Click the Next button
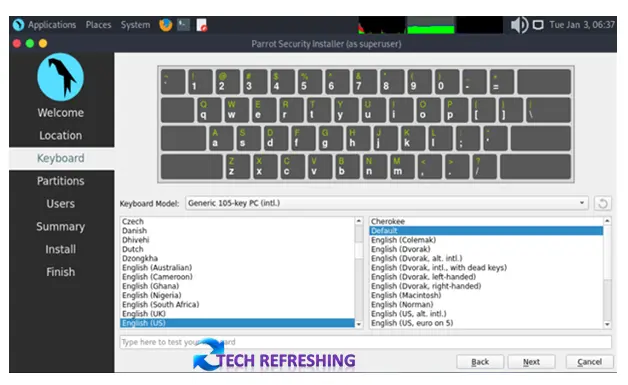628x385 pixels. (x=531, y=362)
